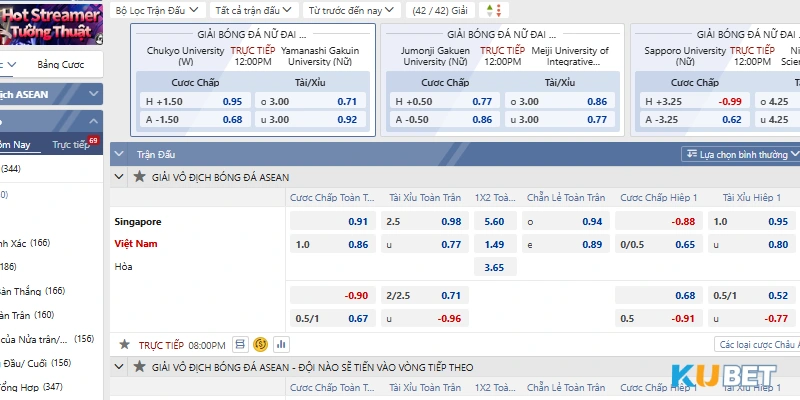Bet A -1.50 at 0.68

pyautogui.click(x=195, y=120)
